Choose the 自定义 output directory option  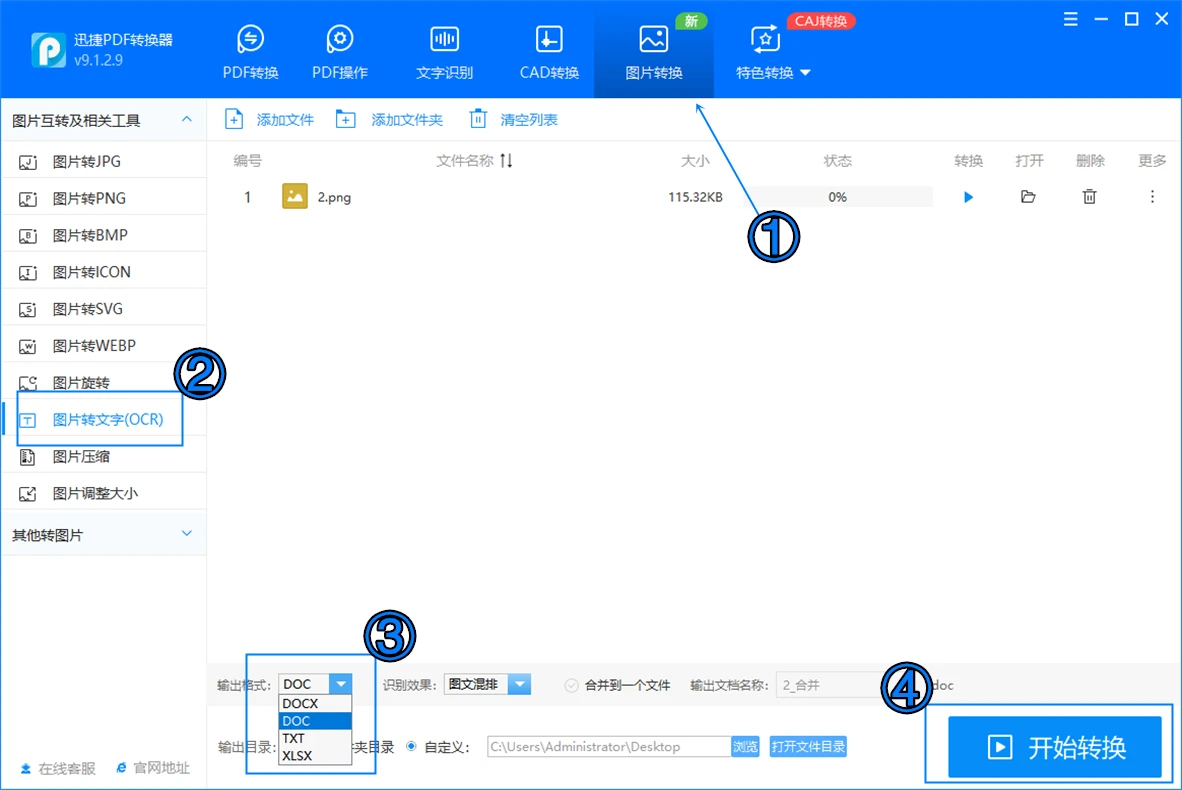coord(410,746)
